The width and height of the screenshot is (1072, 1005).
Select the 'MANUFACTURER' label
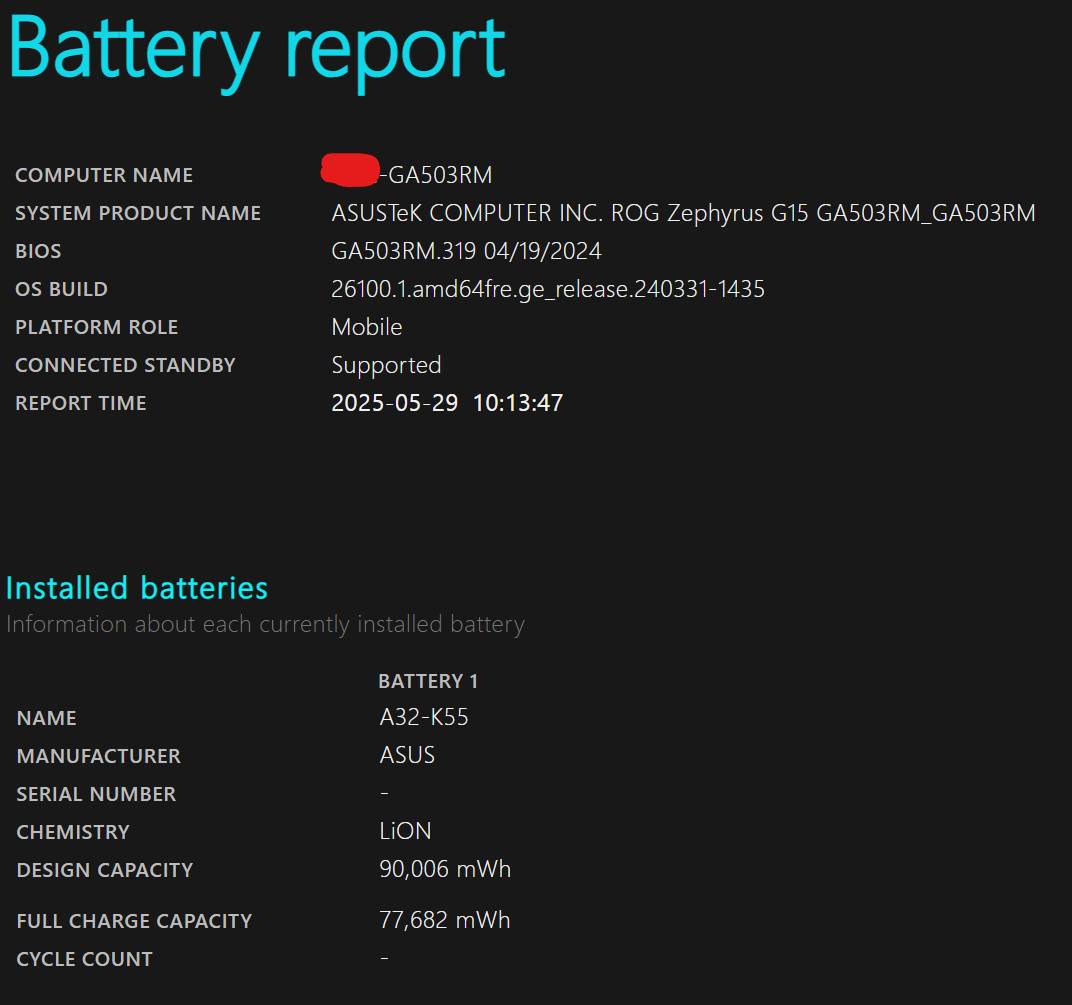[x=98, y=756]
